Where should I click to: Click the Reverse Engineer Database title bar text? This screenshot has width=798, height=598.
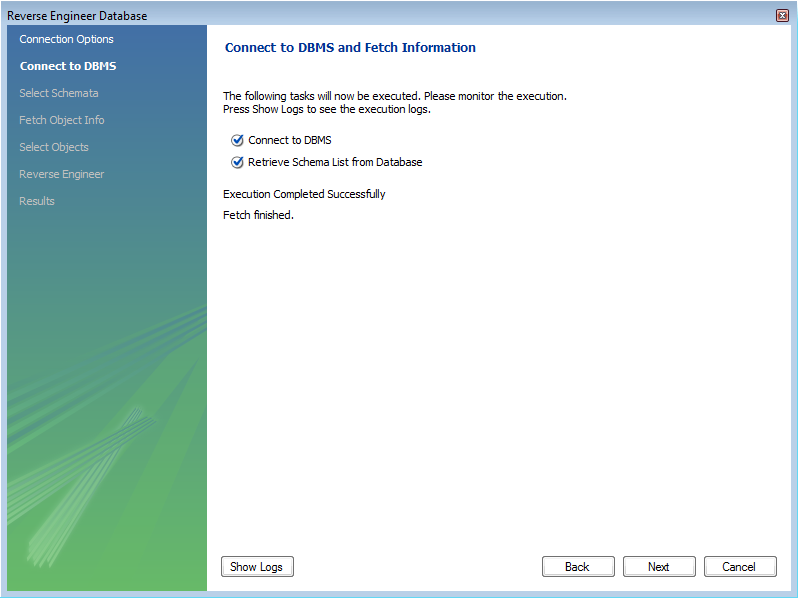click(x=77, y=16)
